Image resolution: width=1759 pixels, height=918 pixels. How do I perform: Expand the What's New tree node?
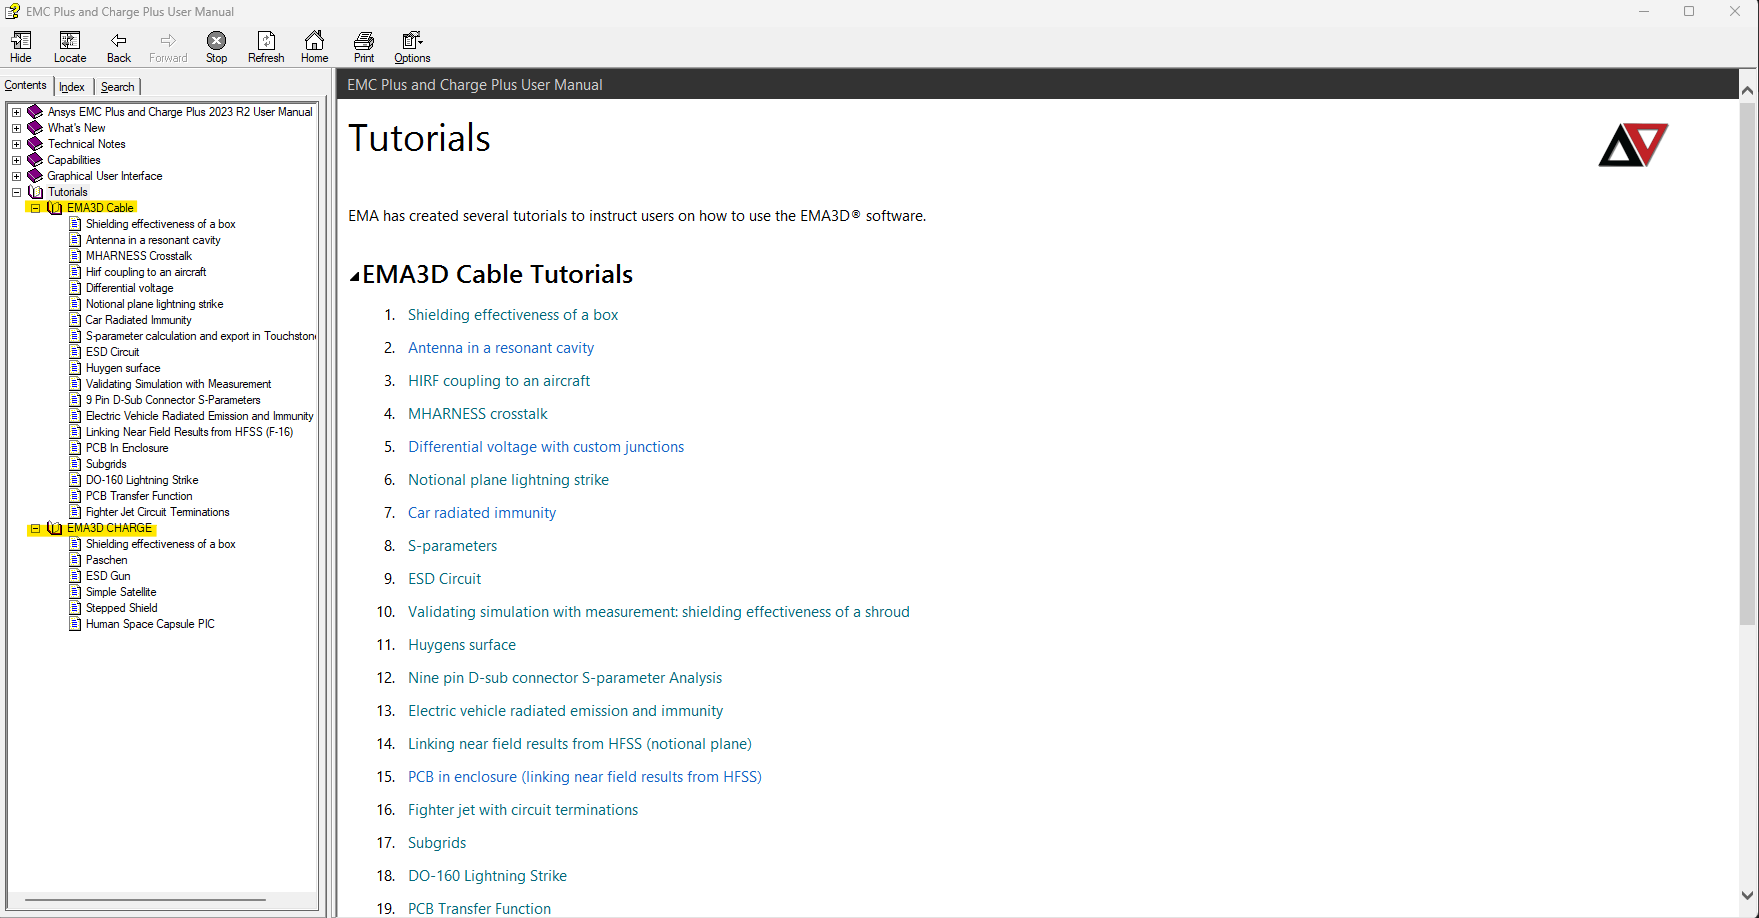(16, 128)
